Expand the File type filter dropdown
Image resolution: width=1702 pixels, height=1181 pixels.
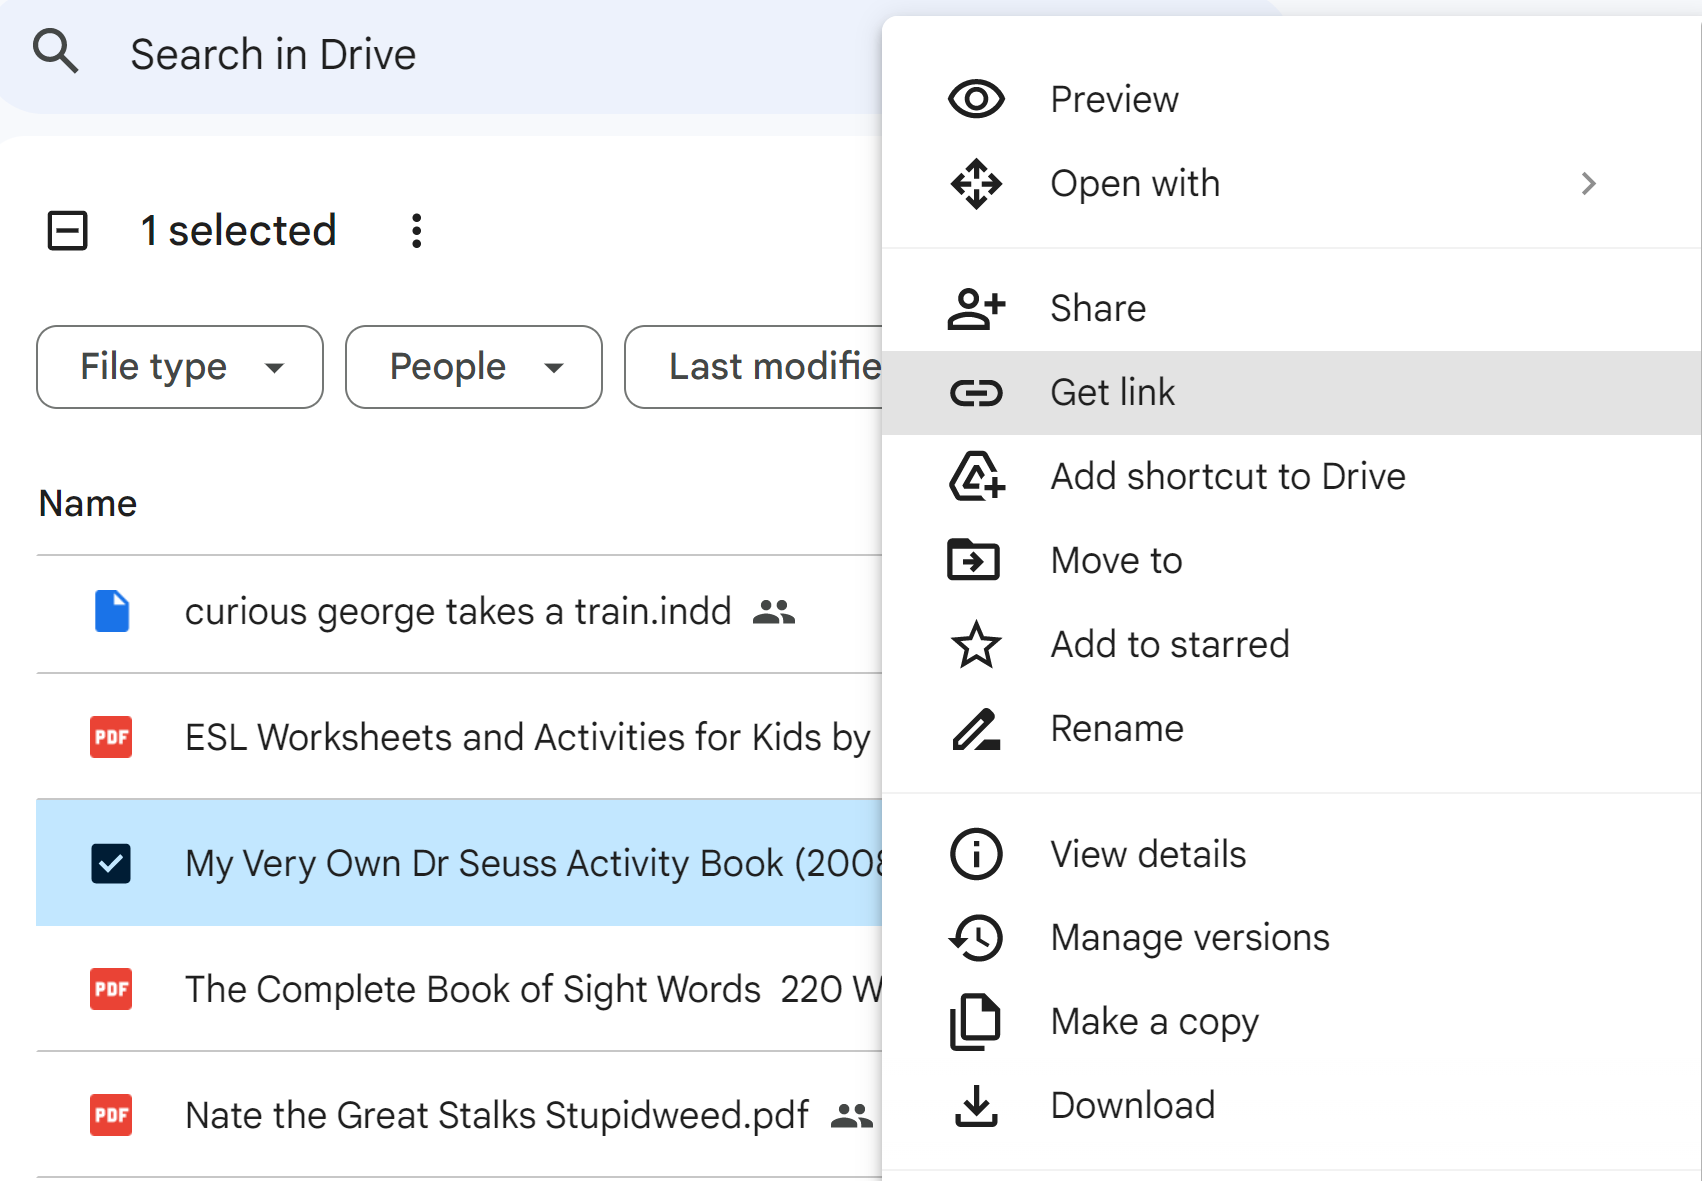[180, 367]
